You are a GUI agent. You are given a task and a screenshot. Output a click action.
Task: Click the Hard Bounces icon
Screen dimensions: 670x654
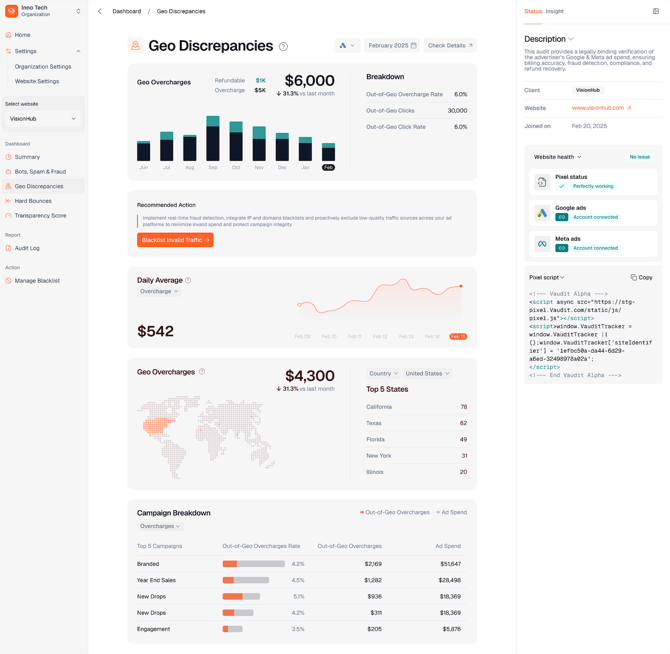[x=8, y=201]
